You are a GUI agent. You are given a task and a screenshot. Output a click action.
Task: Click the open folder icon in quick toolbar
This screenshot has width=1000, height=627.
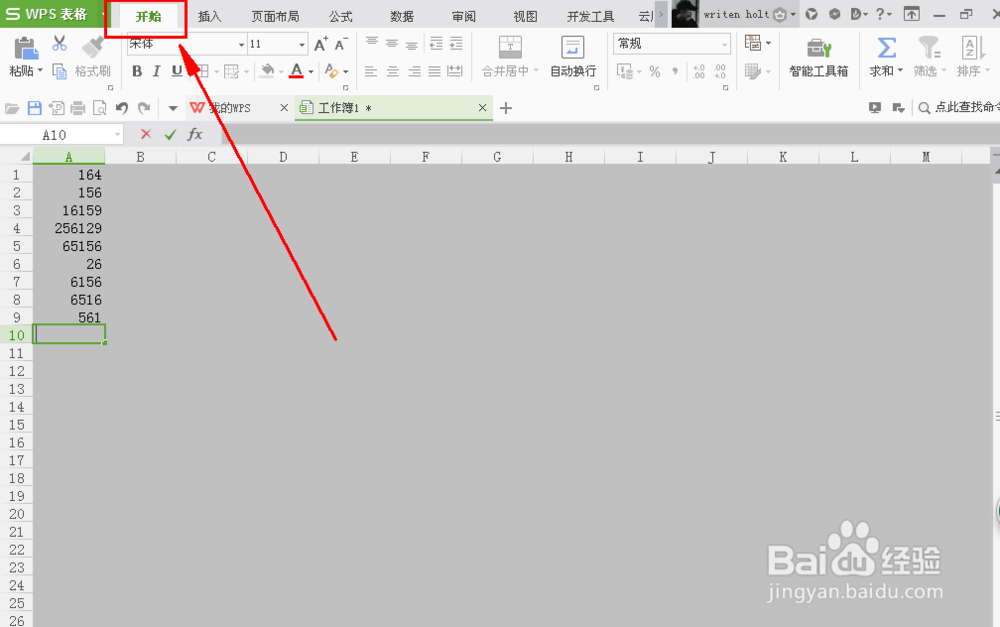click(x=12, y=108)
